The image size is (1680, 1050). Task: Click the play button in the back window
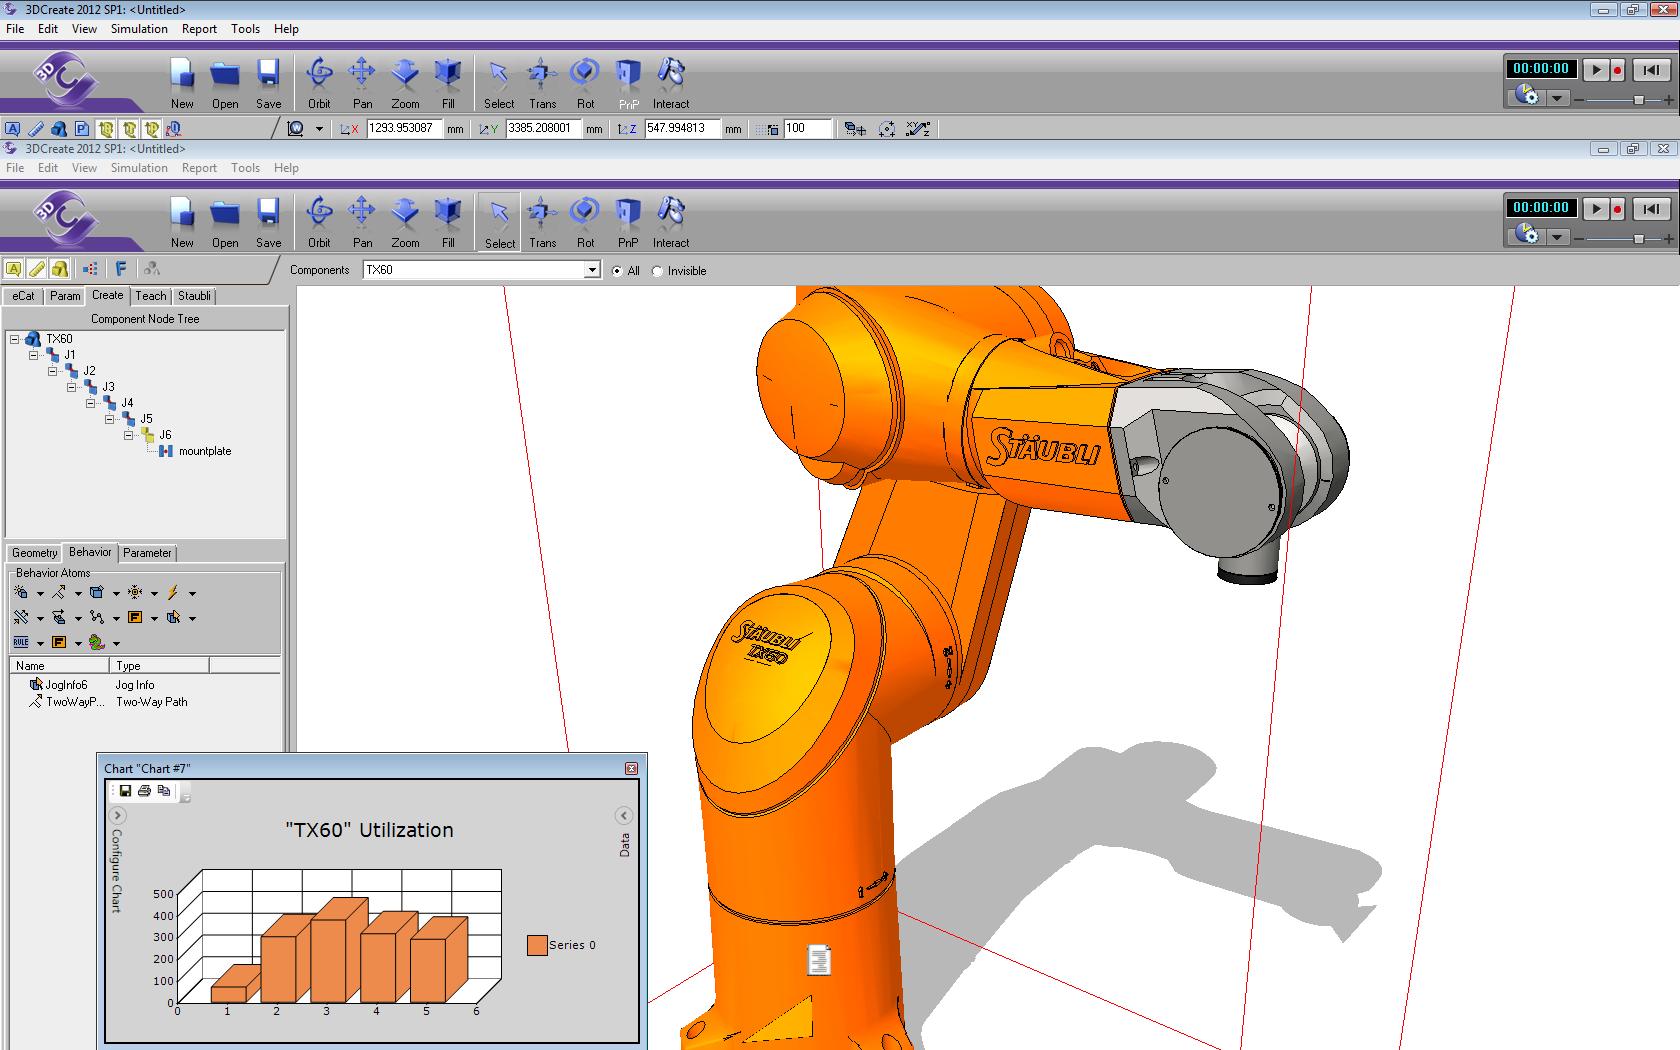tap(1596, 69)
